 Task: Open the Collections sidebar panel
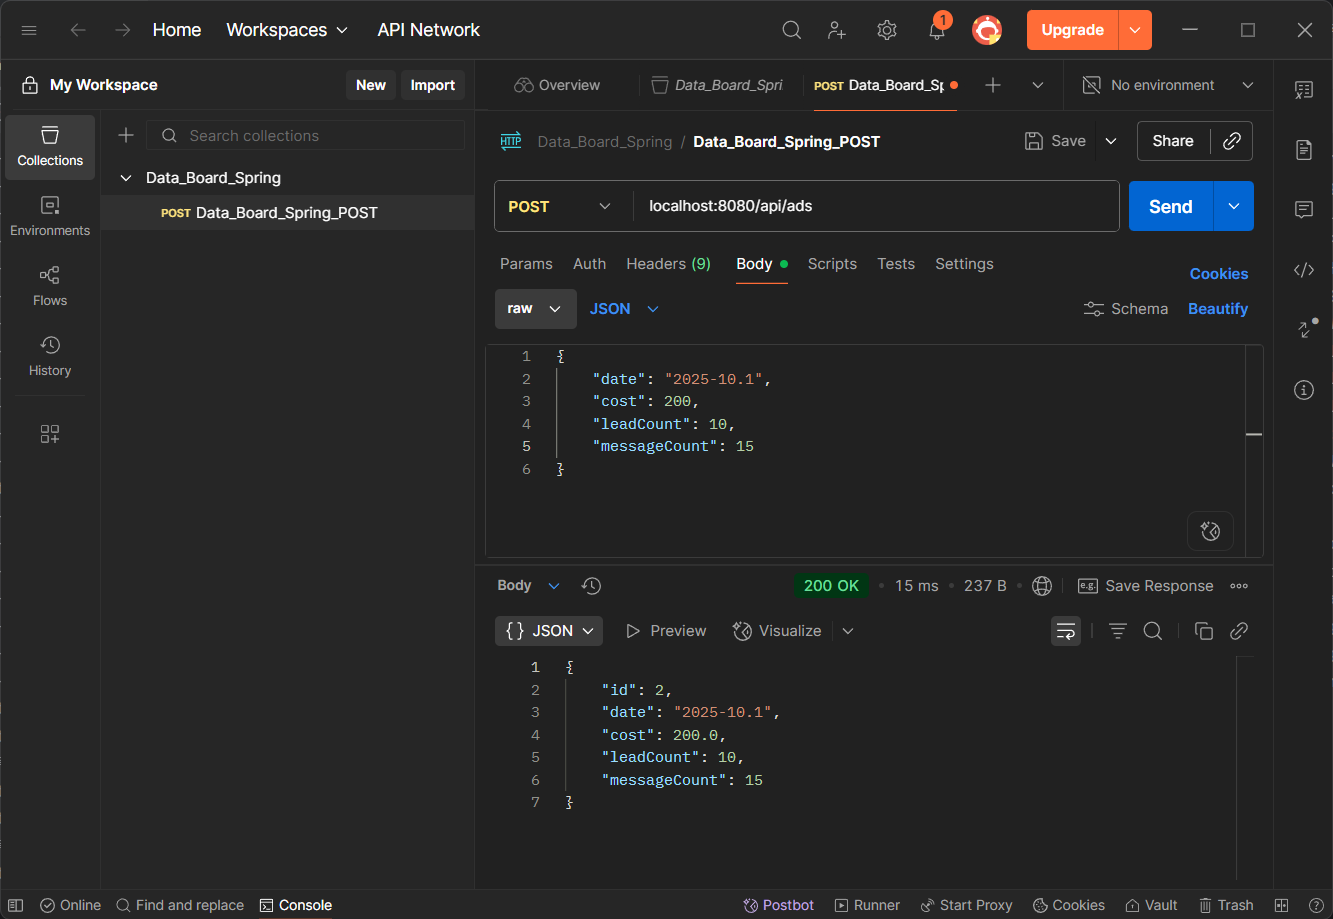coord(50,147)
